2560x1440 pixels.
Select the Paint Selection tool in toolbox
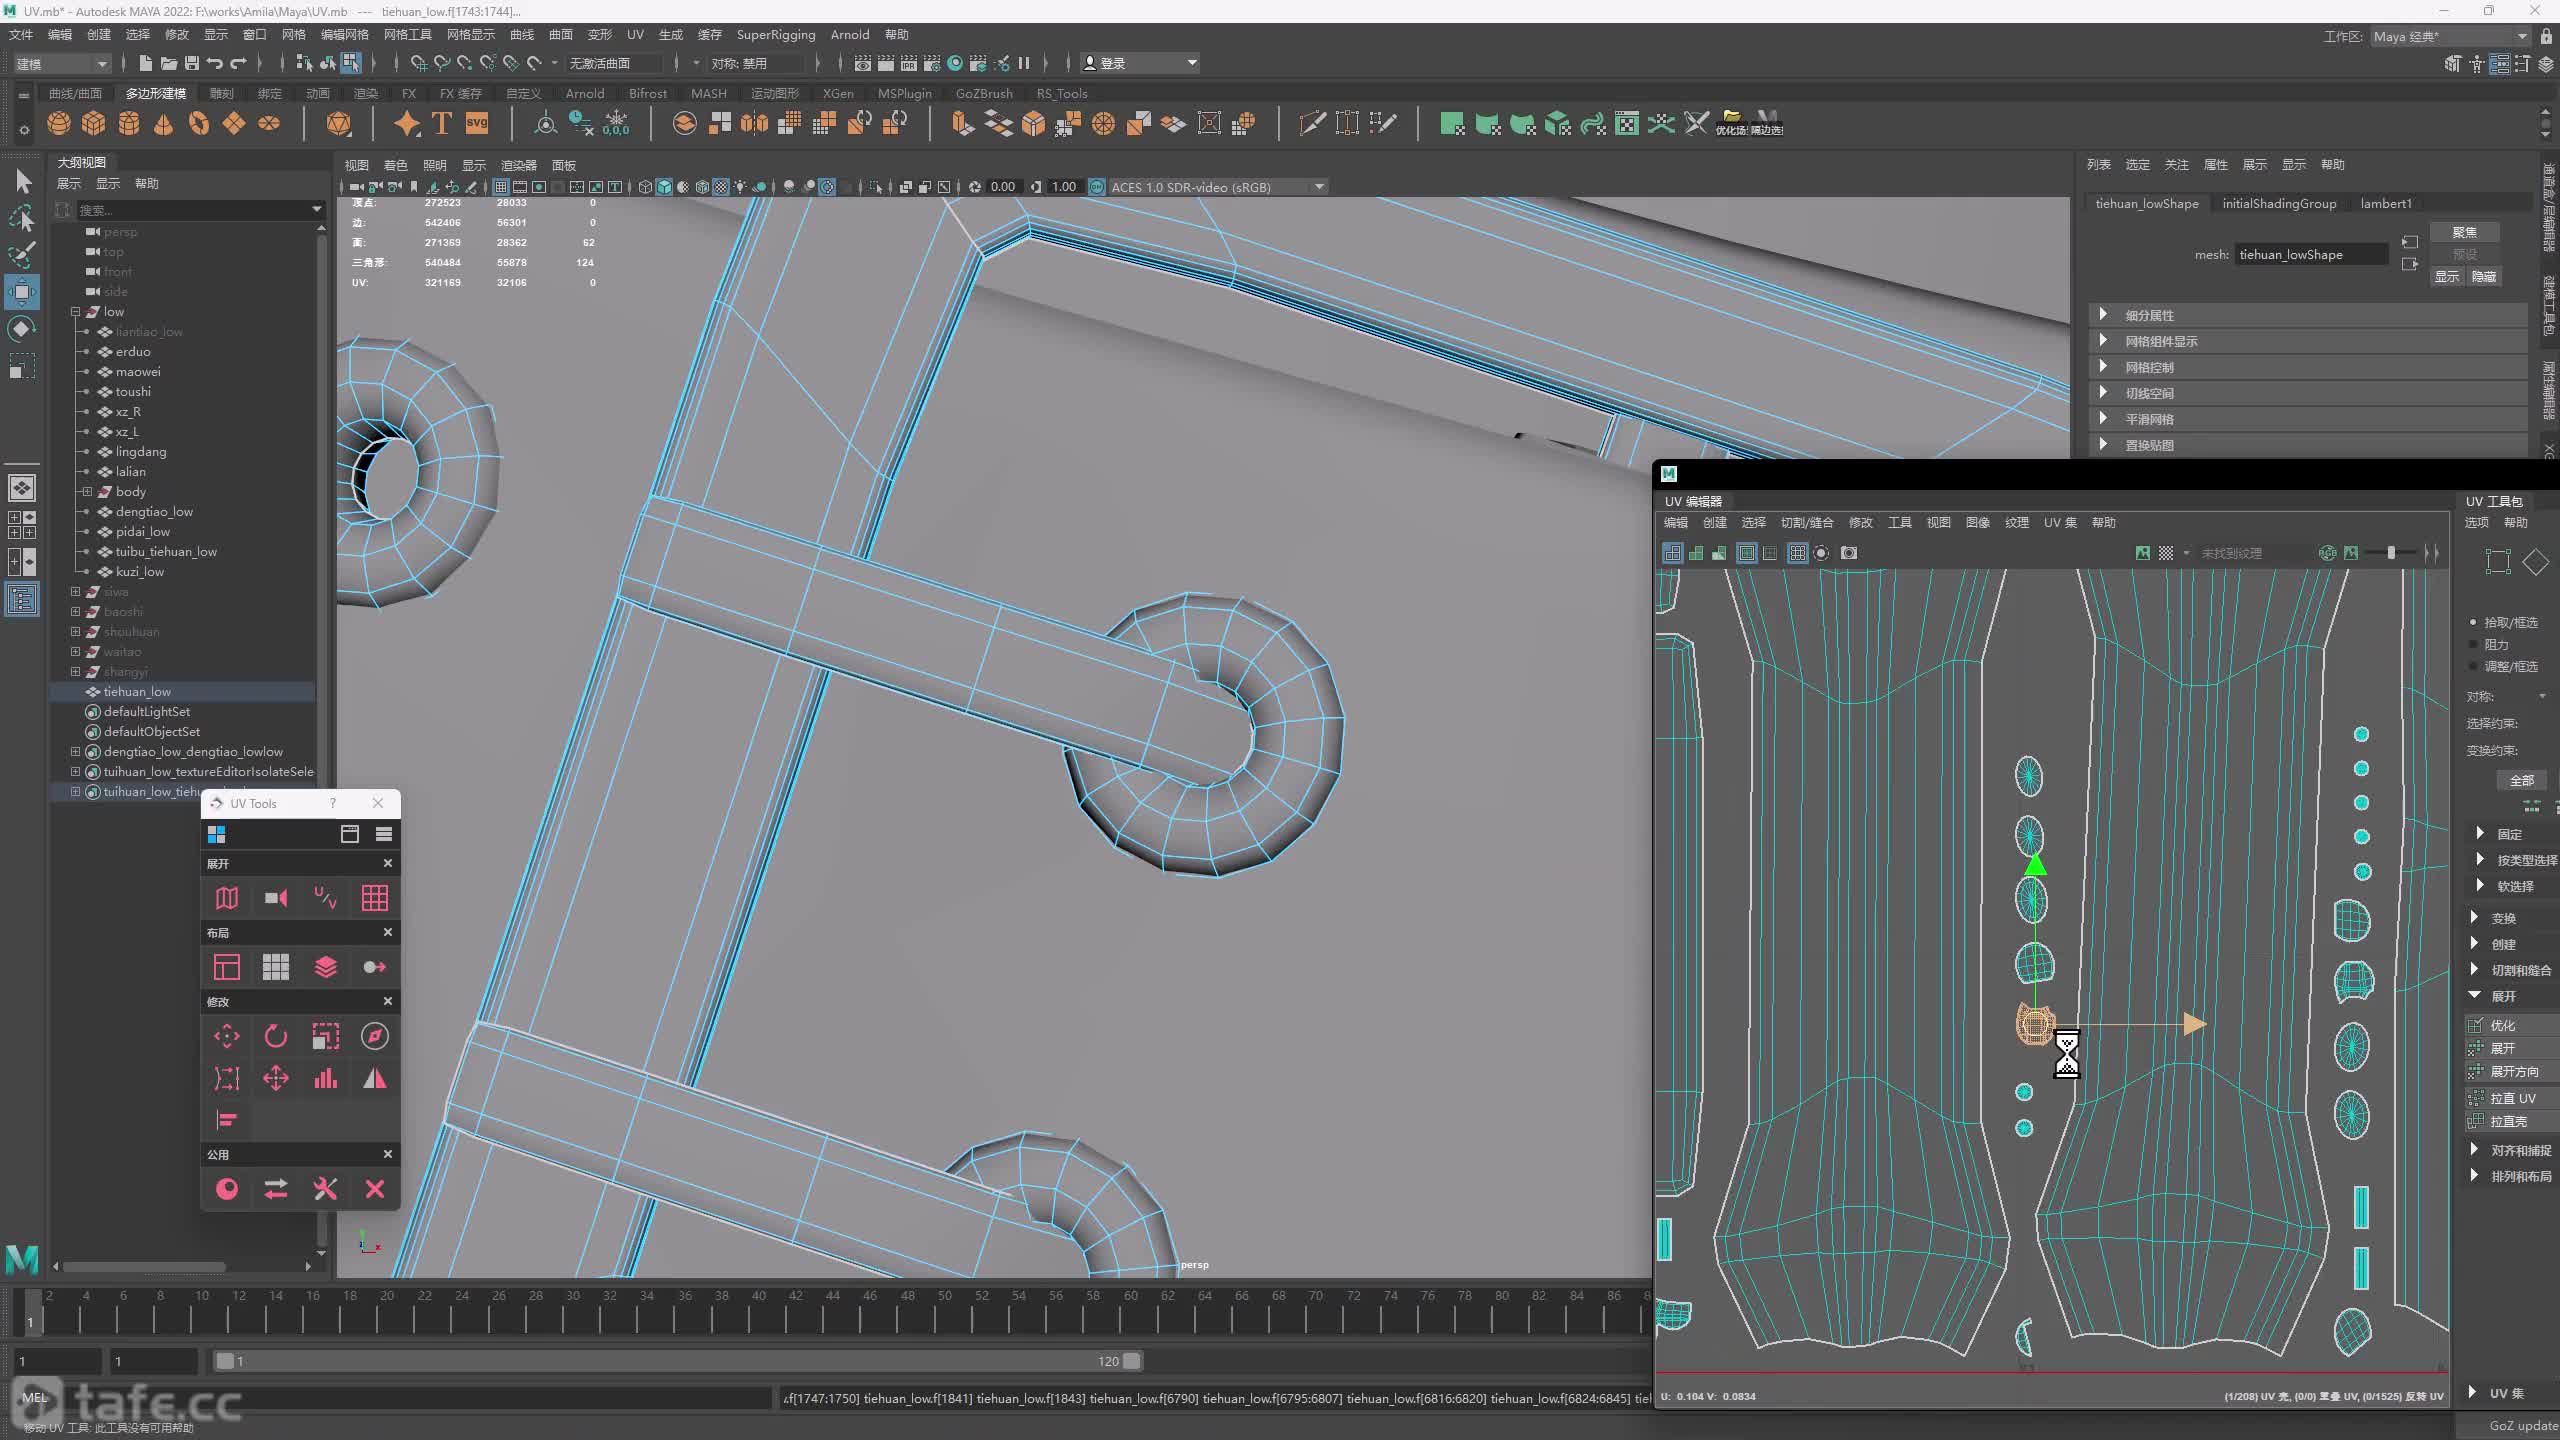(22, 255)
